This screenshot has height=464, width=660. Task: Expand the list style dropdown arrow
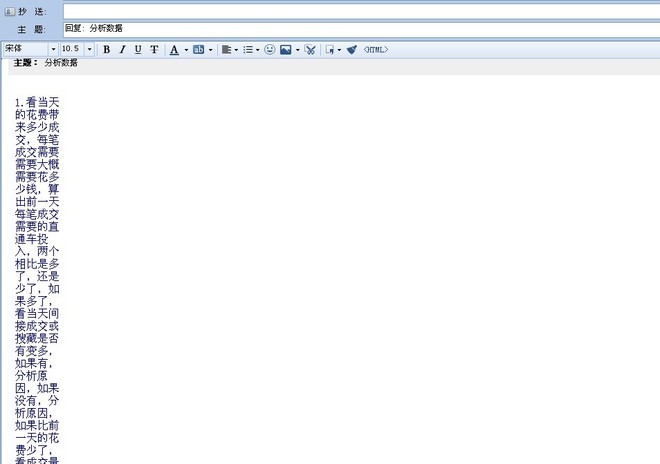[x=258, y=50]
